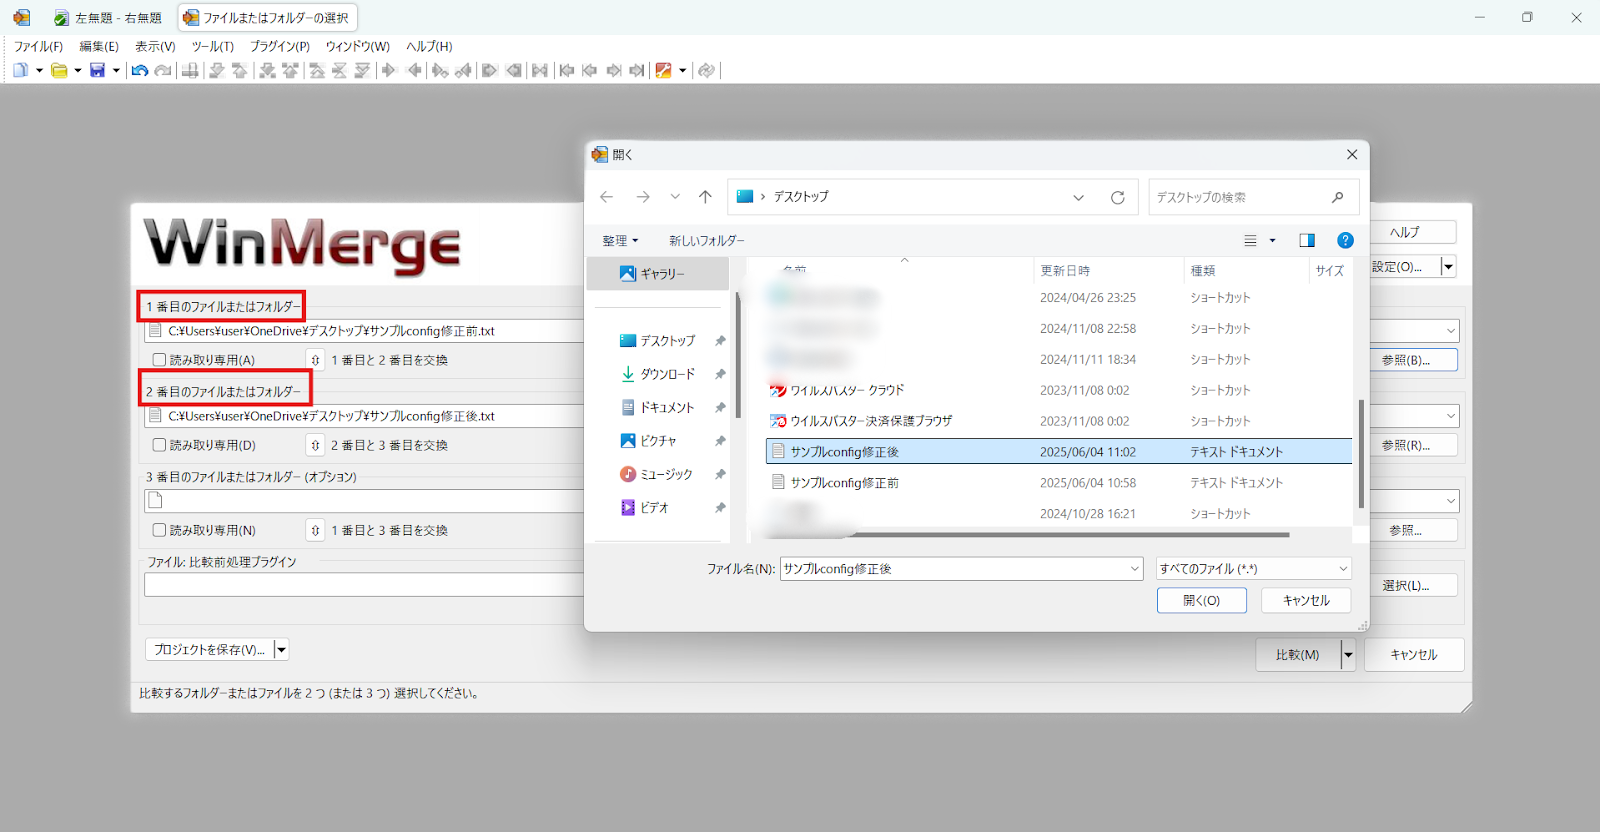Select ダウンロード in the navigation pane
This screenshot has width=1600, height=832.
[657, 374]
